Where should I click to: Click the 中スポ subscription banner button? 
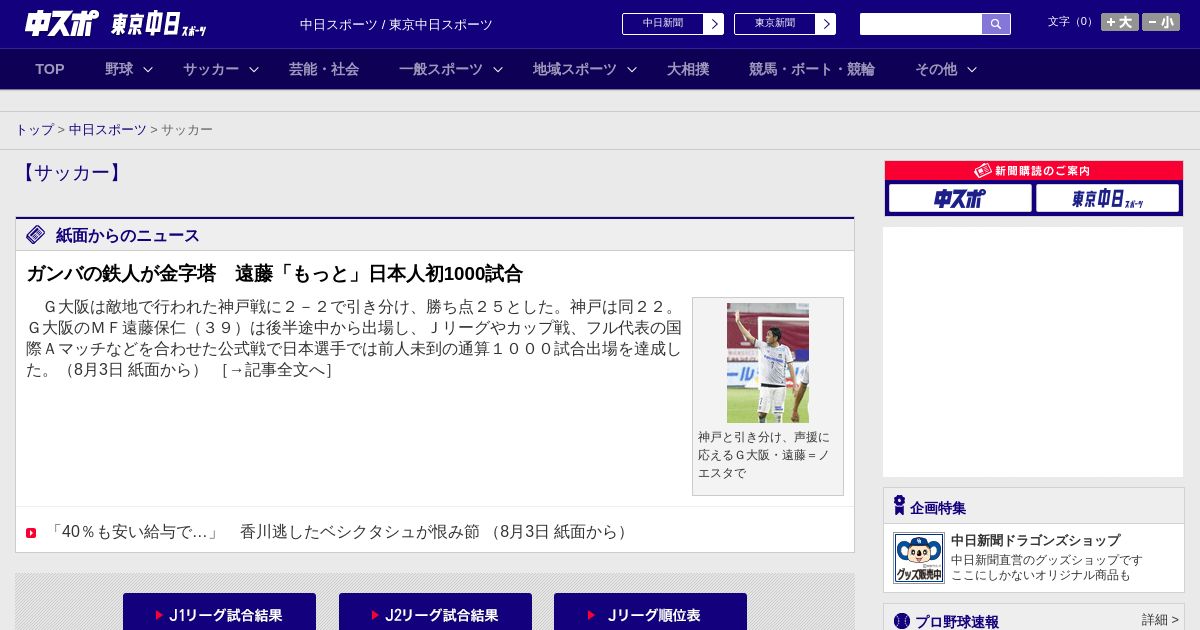click(x=960, y=198)
